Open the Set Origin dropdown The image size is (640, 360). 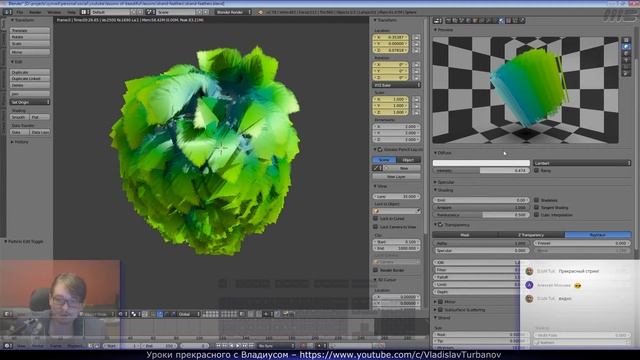pyautogui.click(x=30, y=102)
